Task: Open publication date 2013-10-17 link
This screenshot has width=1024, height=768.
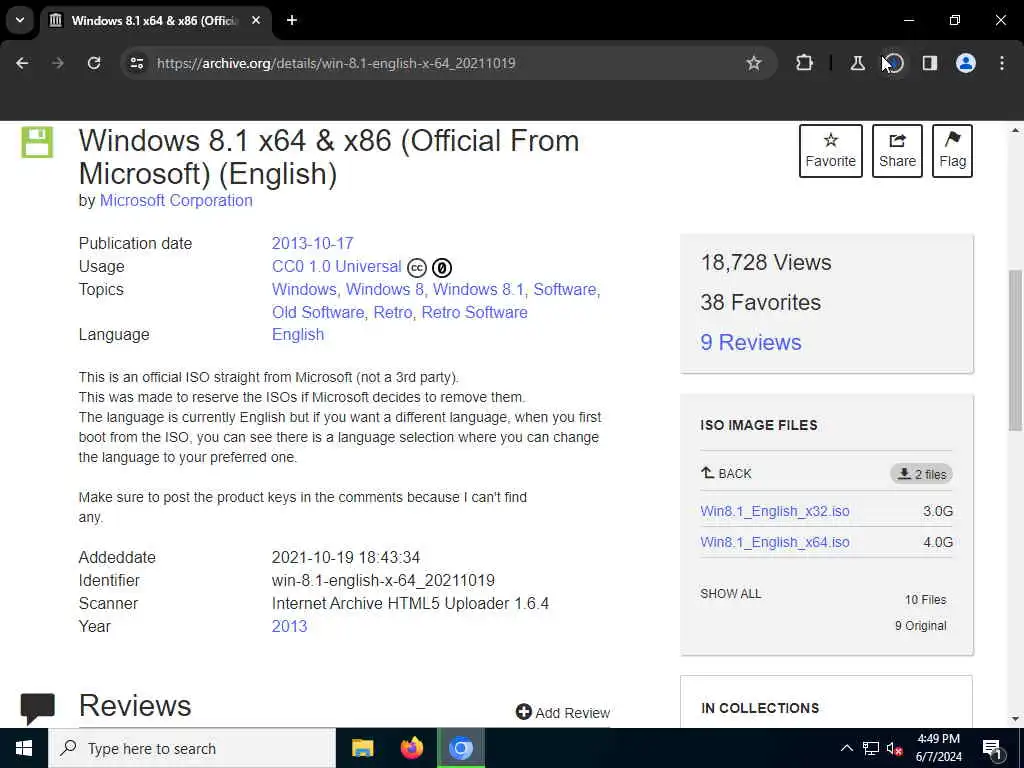Action: [x=312, y=244]
